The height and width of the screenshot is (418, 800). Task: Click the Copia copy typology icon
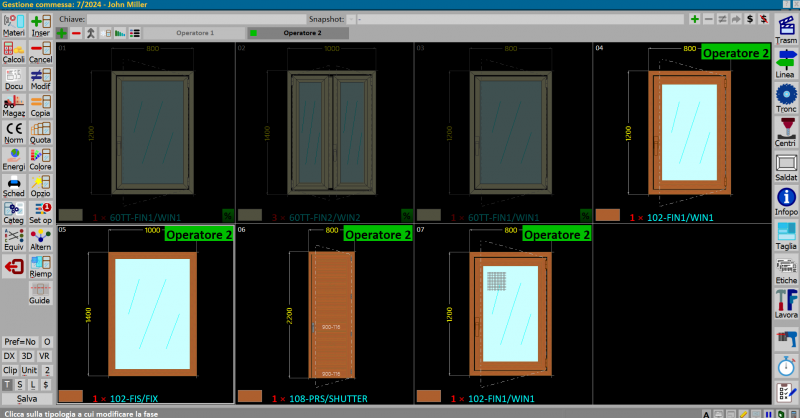tap(40, 106)
